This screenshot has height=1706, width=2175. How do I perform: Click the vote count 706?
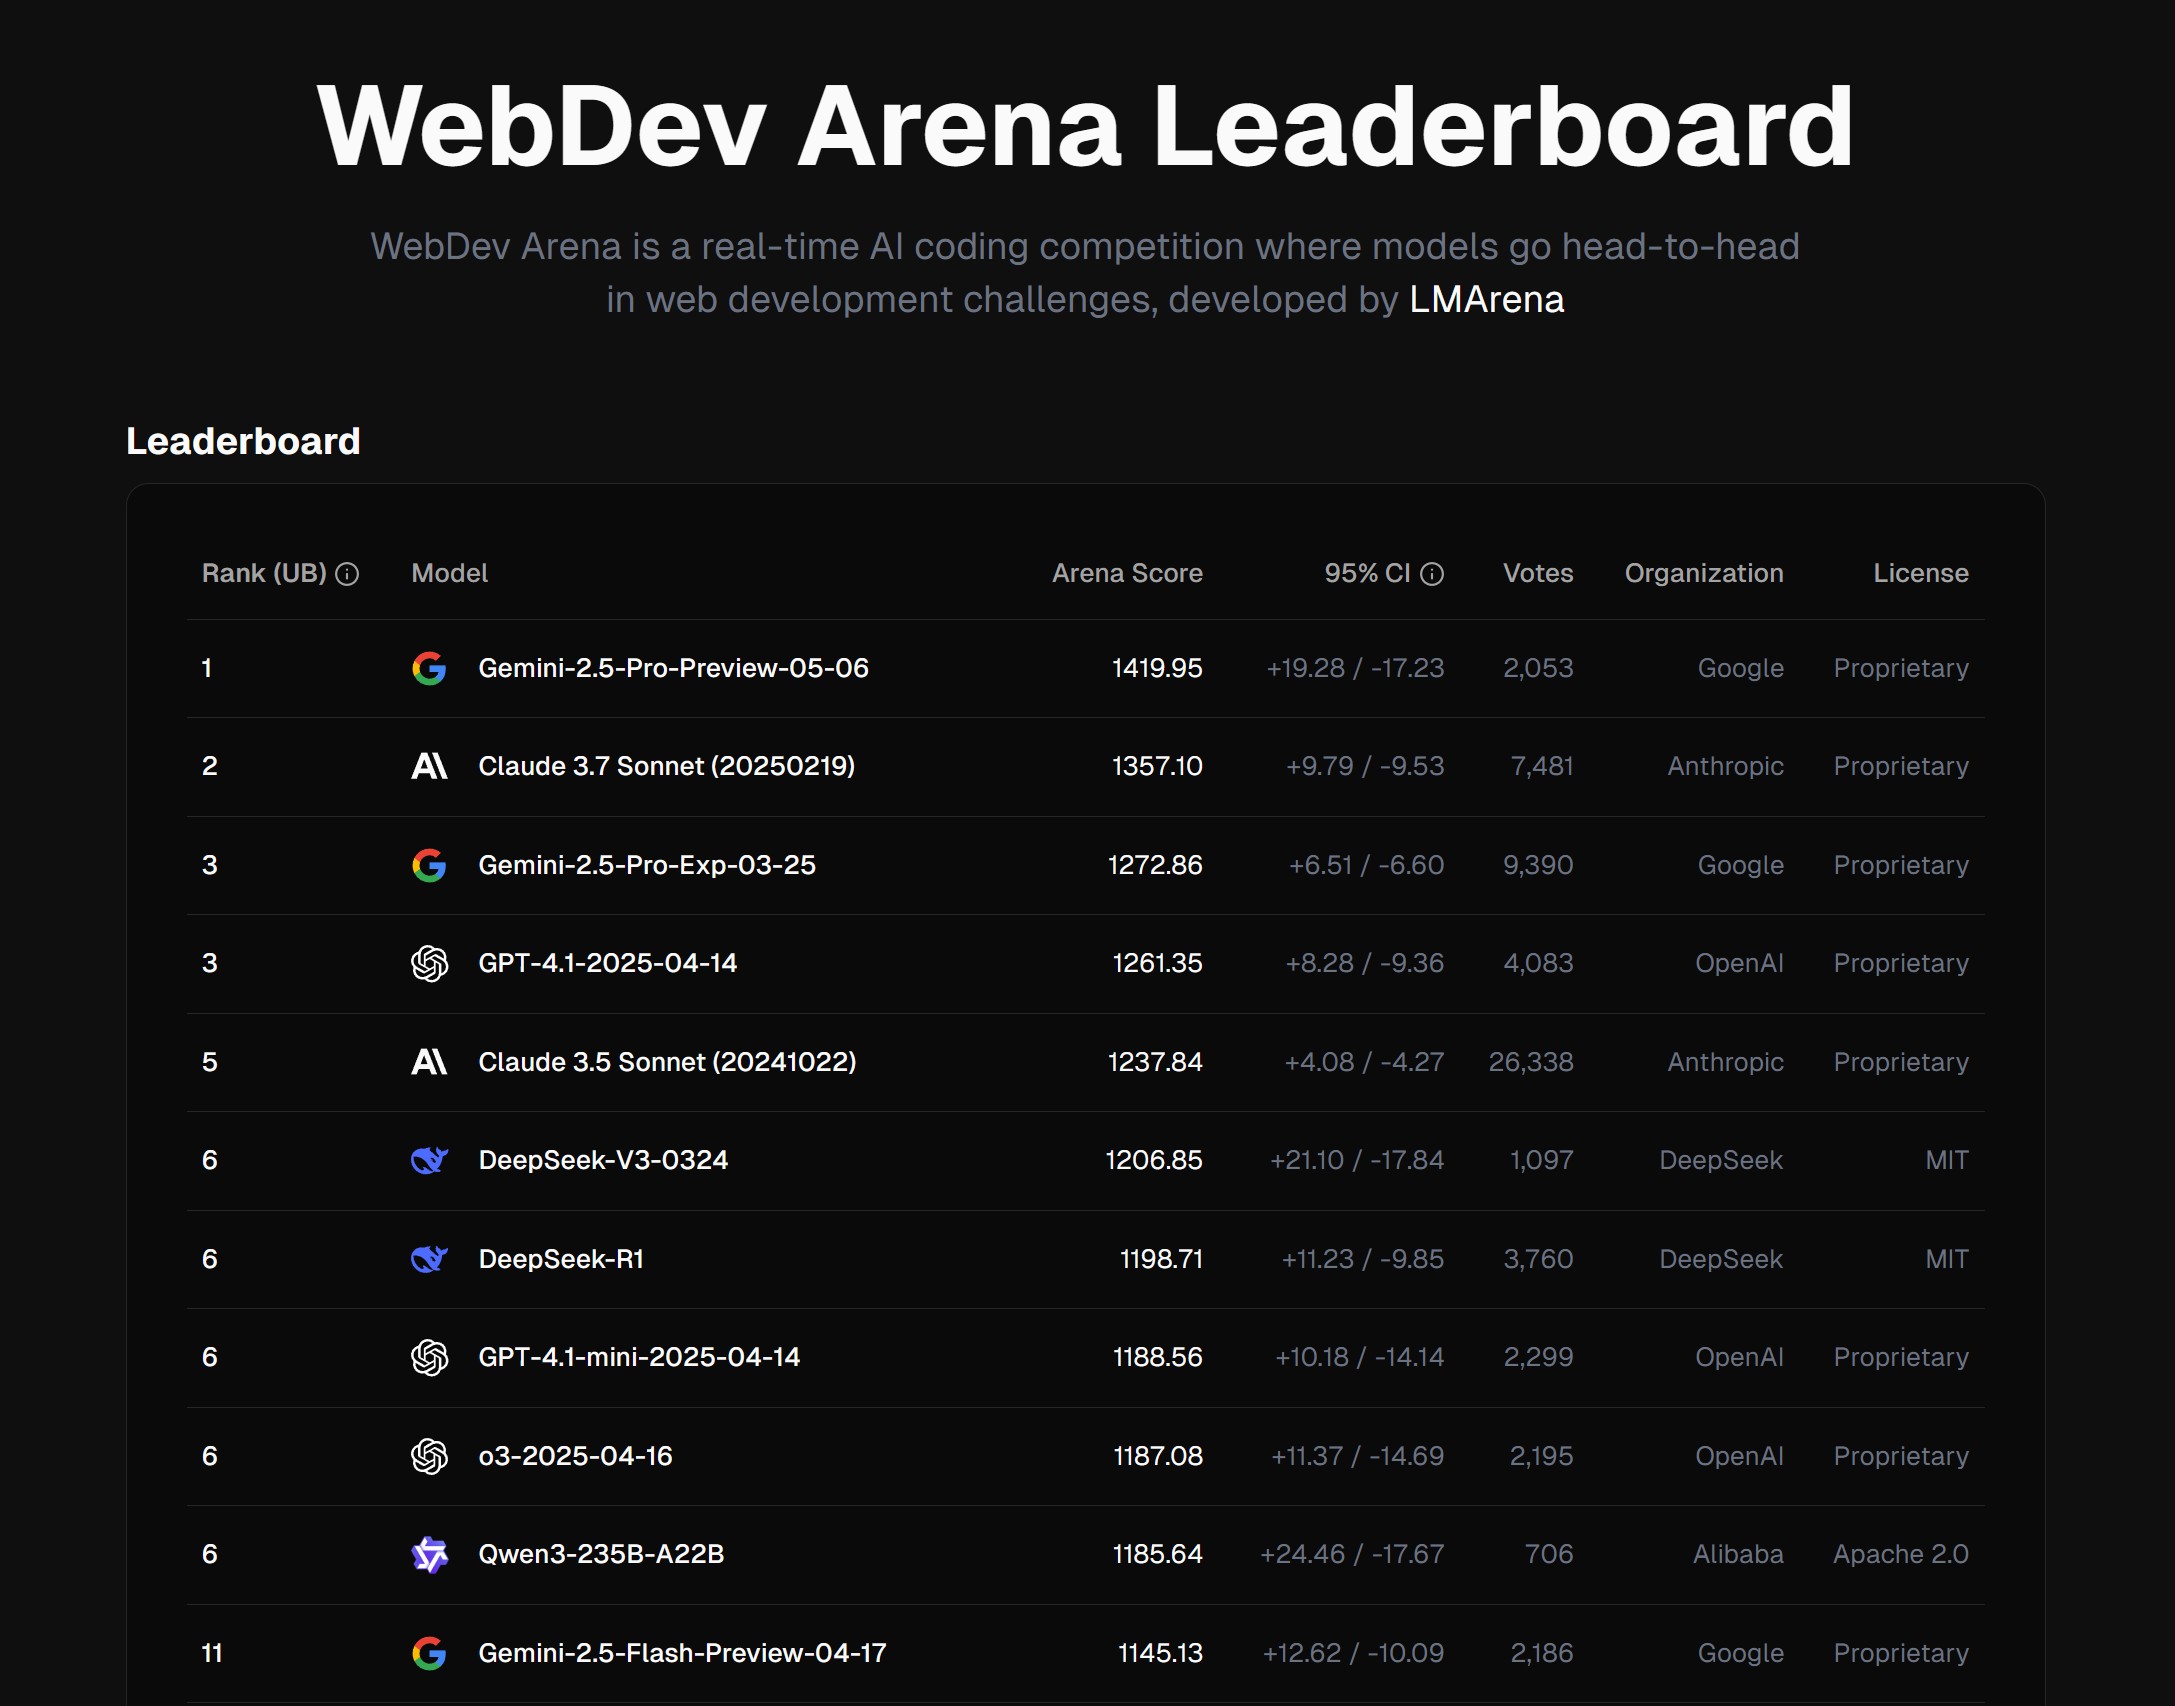coord(1549,1554)
